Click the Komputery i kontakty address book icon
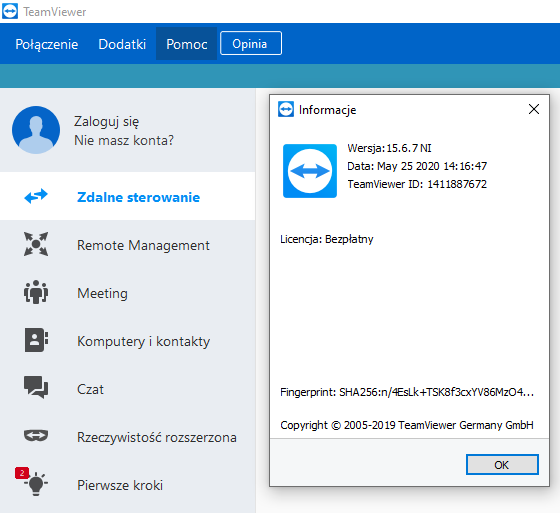 36,340
